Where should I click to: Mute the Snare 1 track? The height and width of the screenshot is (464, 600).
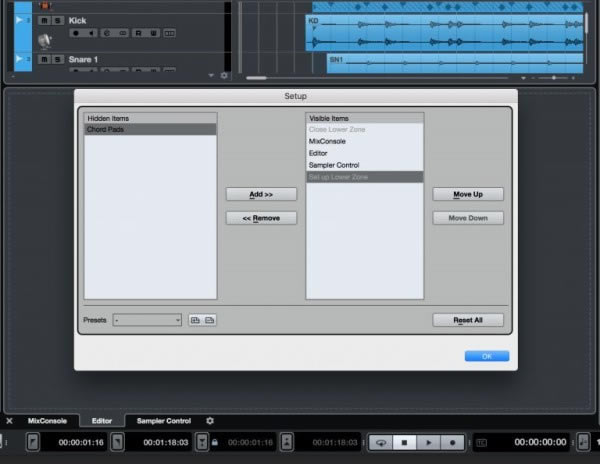[x=44, y=60]
